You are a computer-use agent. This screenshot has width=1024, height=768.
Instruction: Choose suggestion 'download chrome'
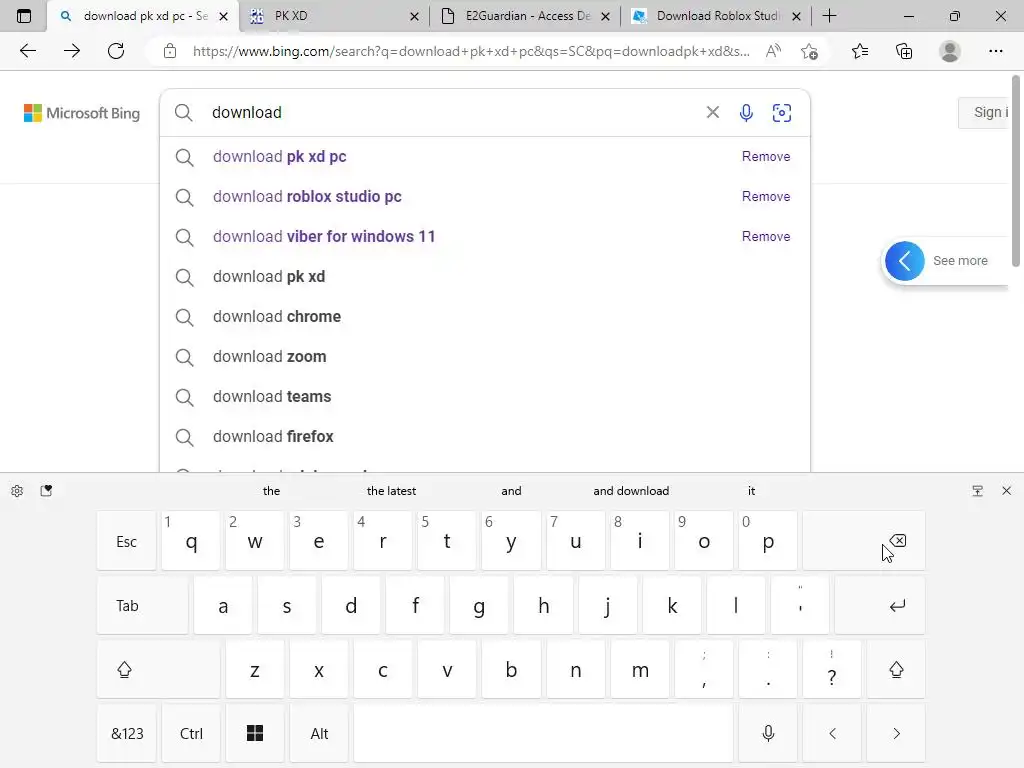(485, 316)
